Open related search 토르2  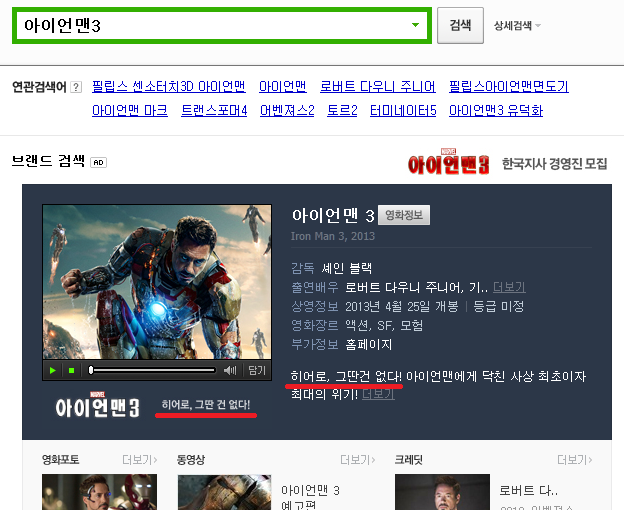(x=342, y=111)
